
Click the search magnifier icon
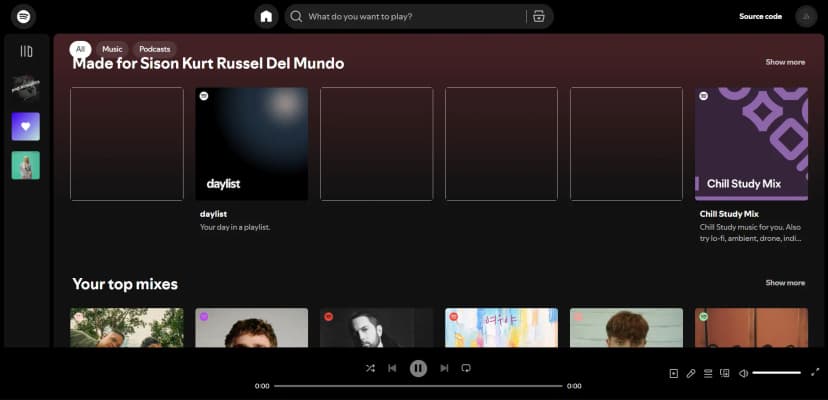click(x=296, y=16)
